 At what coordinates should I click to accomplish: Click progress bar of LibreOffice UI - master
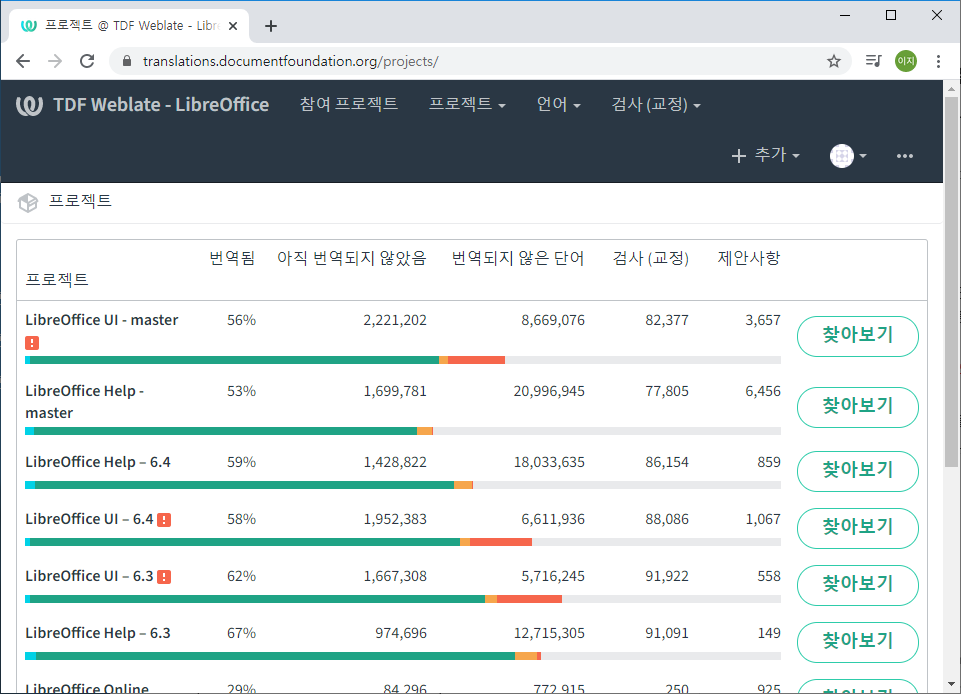click(403, 360)
